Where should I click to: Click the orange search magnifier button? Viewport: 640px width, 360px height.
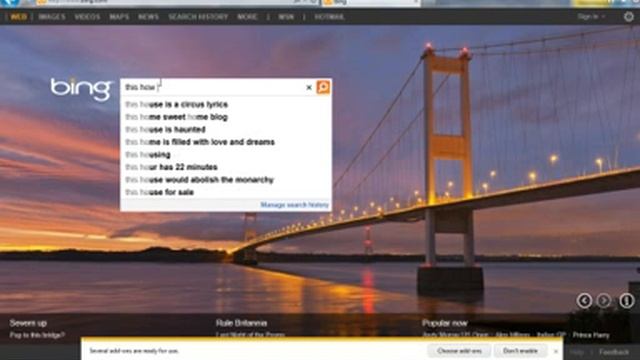coord(323,87)
